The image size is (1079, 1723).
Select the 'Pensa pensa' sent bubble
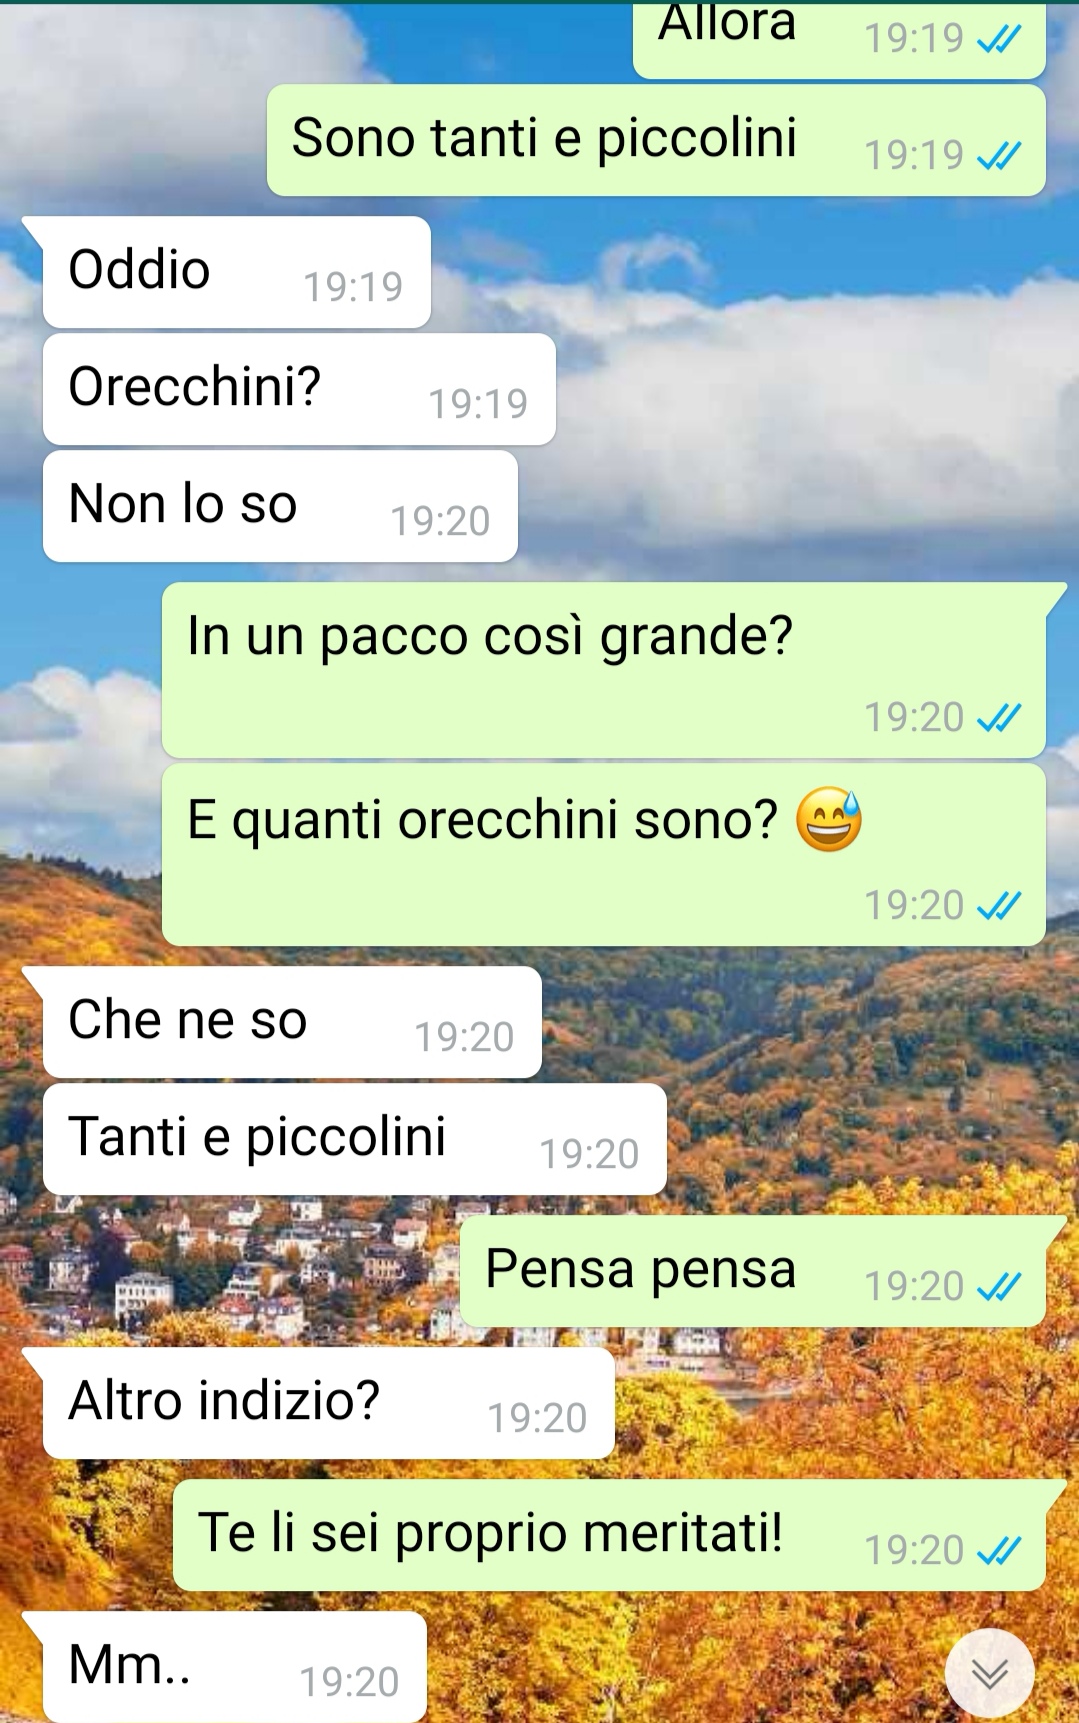(x=753, y=1271)
